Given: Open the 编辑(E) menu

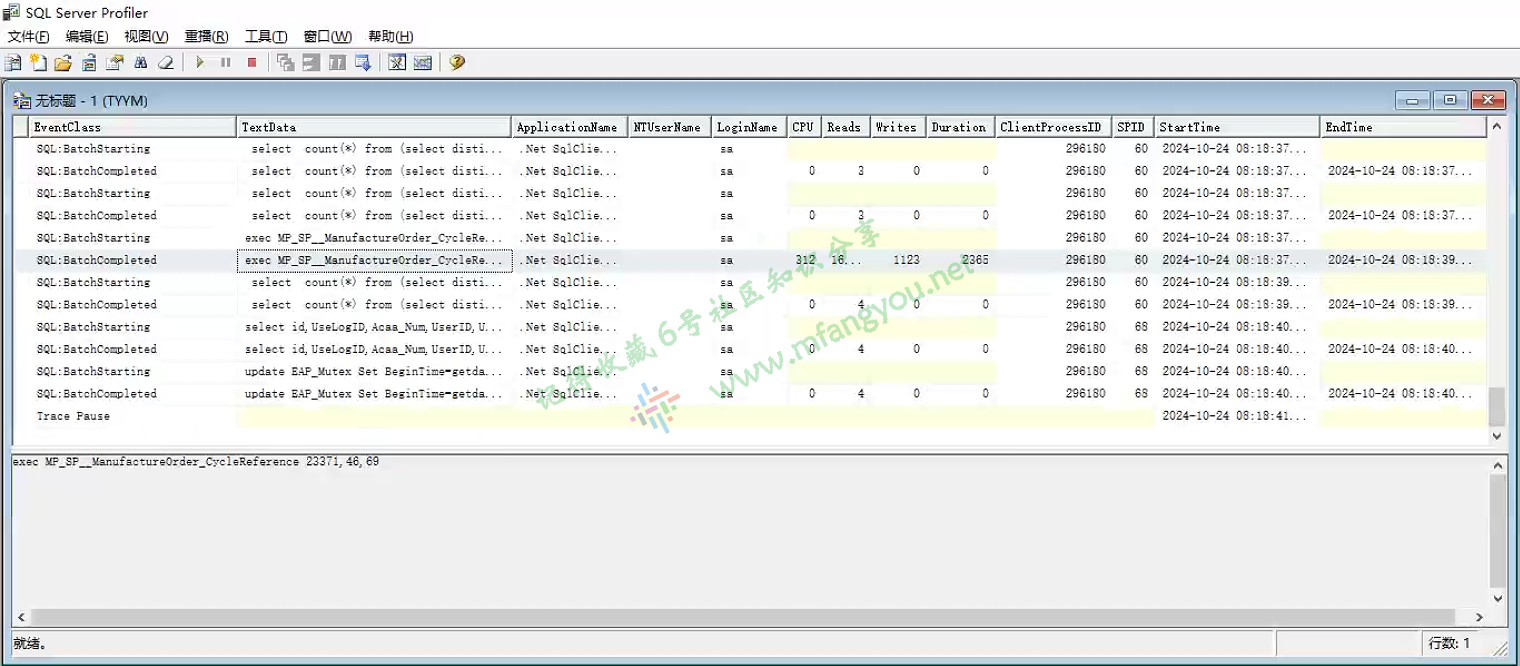Looking at the screenshot, I should [87, 36].
